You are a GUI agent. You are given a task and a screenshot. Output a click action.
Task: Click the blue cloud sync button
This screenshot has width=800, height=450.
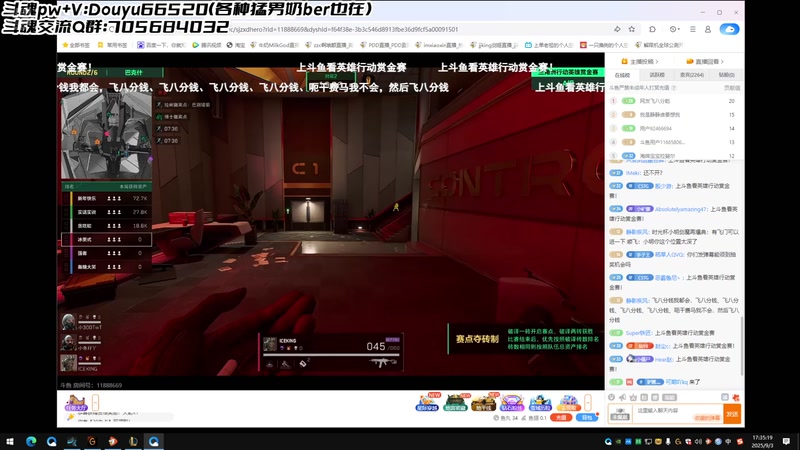click(730, 29)
